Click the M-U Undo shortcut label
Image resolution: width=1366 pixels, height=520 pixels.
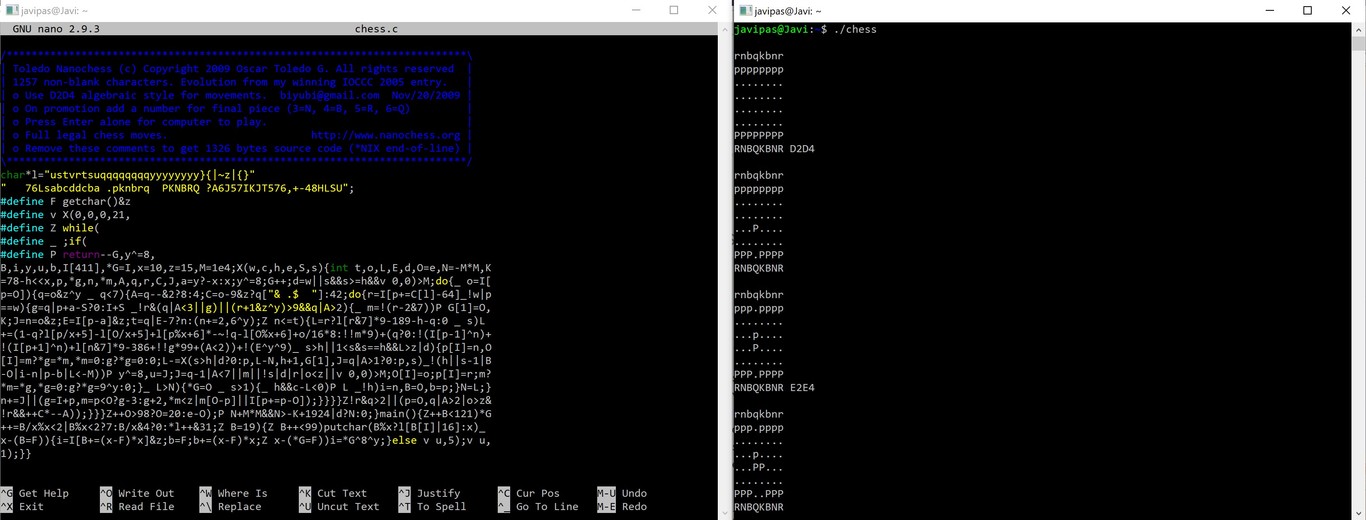[622, 493]
